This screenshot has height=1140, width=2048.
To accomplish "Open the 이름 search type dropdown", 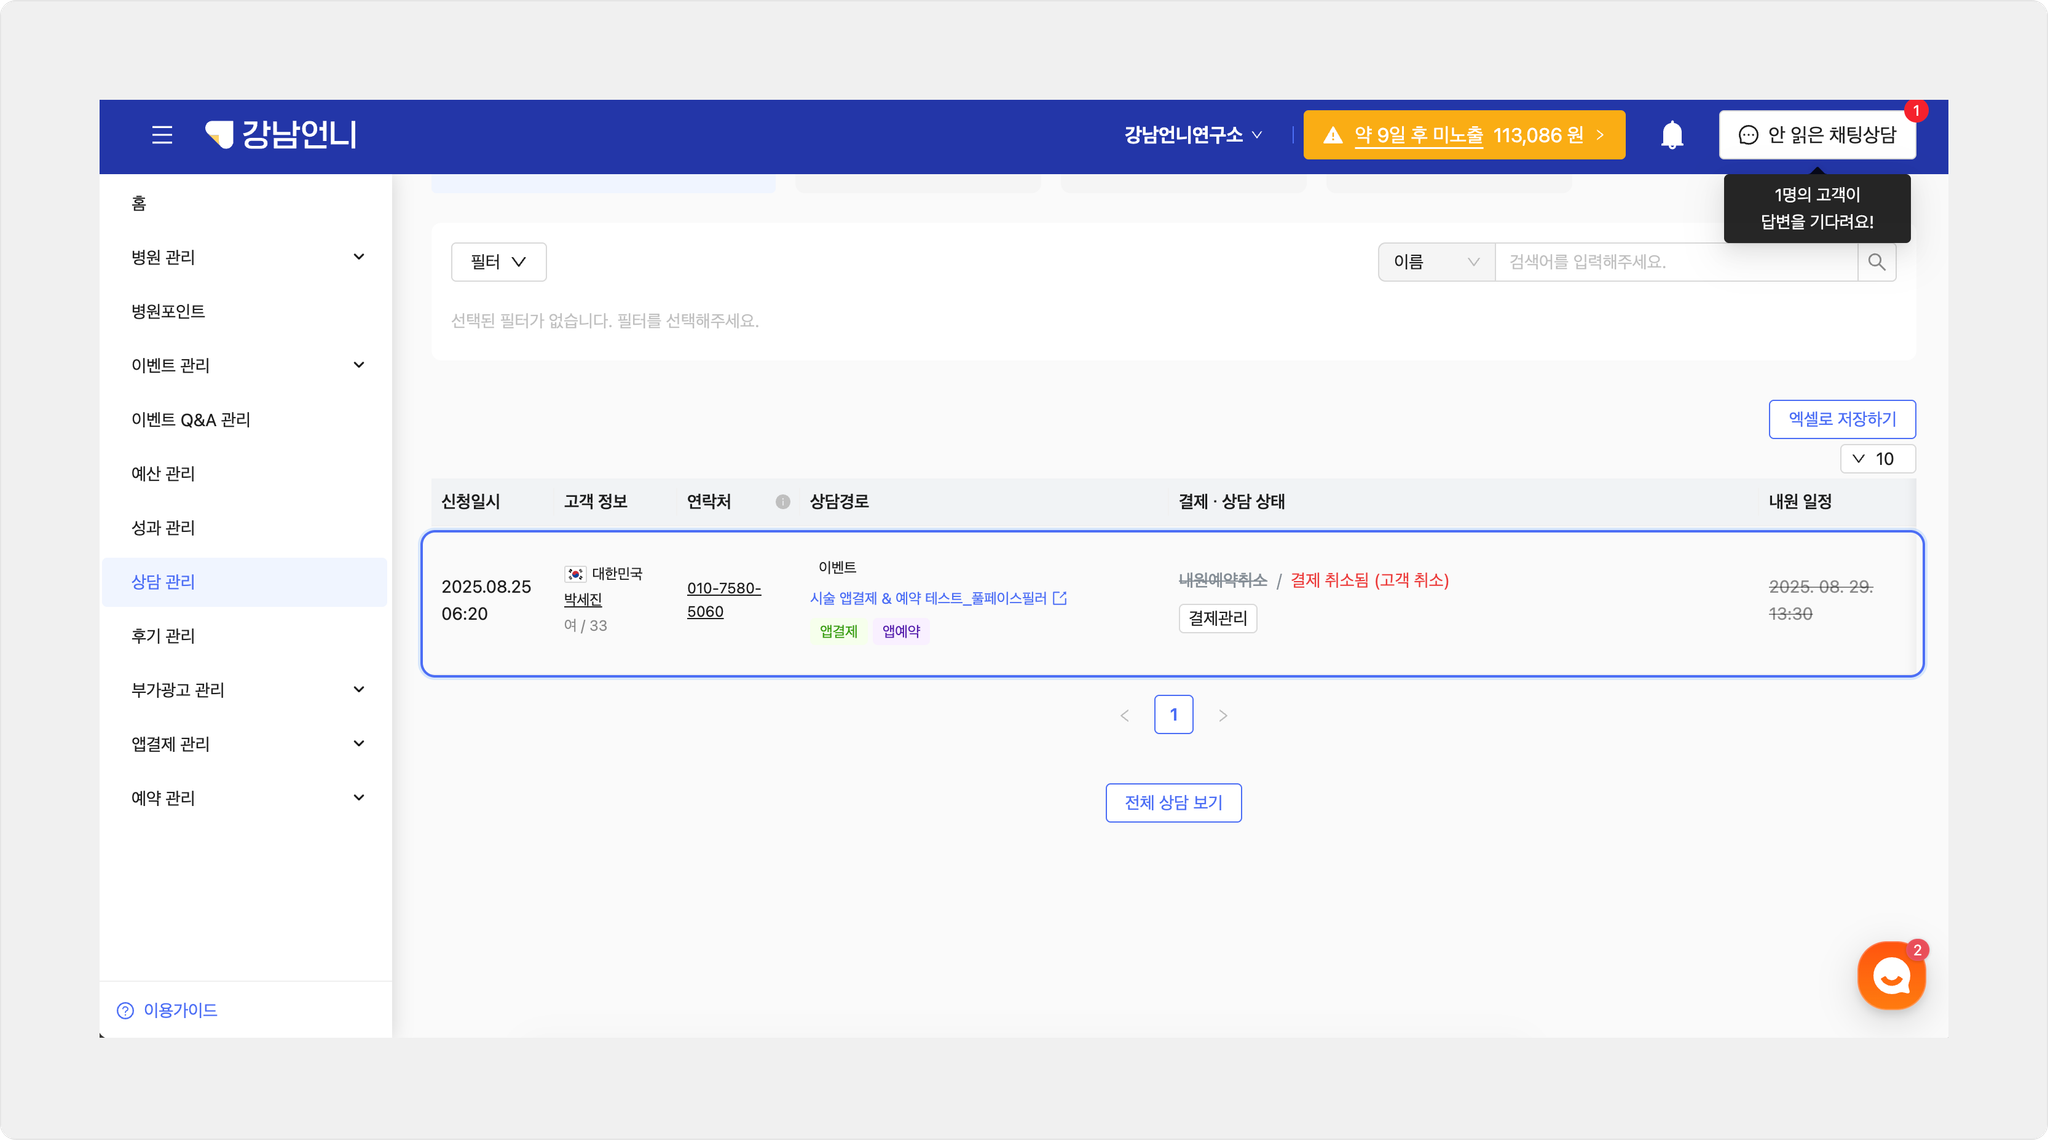I will tap(1435, 262).
